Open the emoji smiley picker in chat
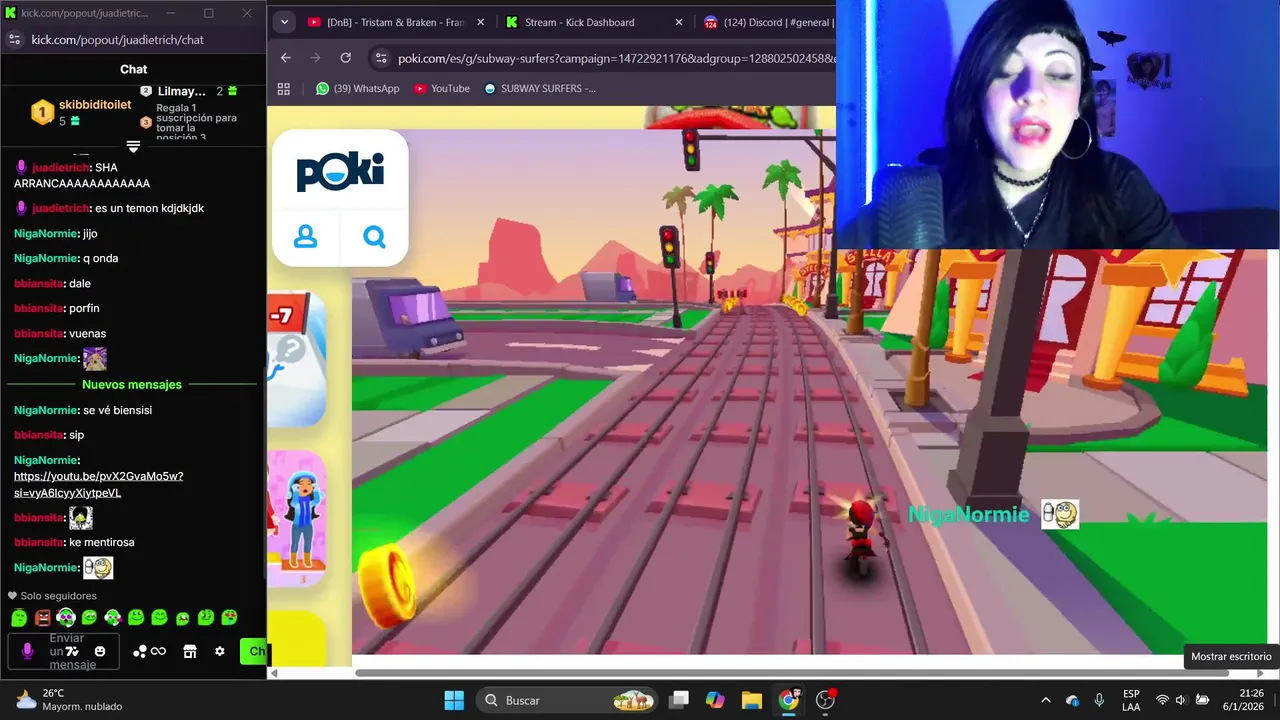 100,651
